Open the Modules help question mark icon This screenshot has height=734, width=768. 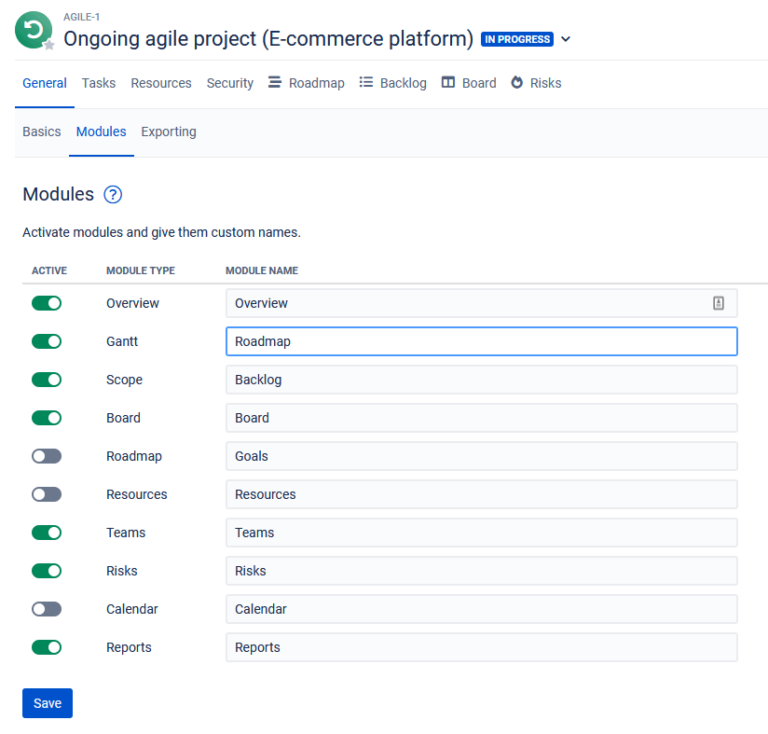point(113,194)
